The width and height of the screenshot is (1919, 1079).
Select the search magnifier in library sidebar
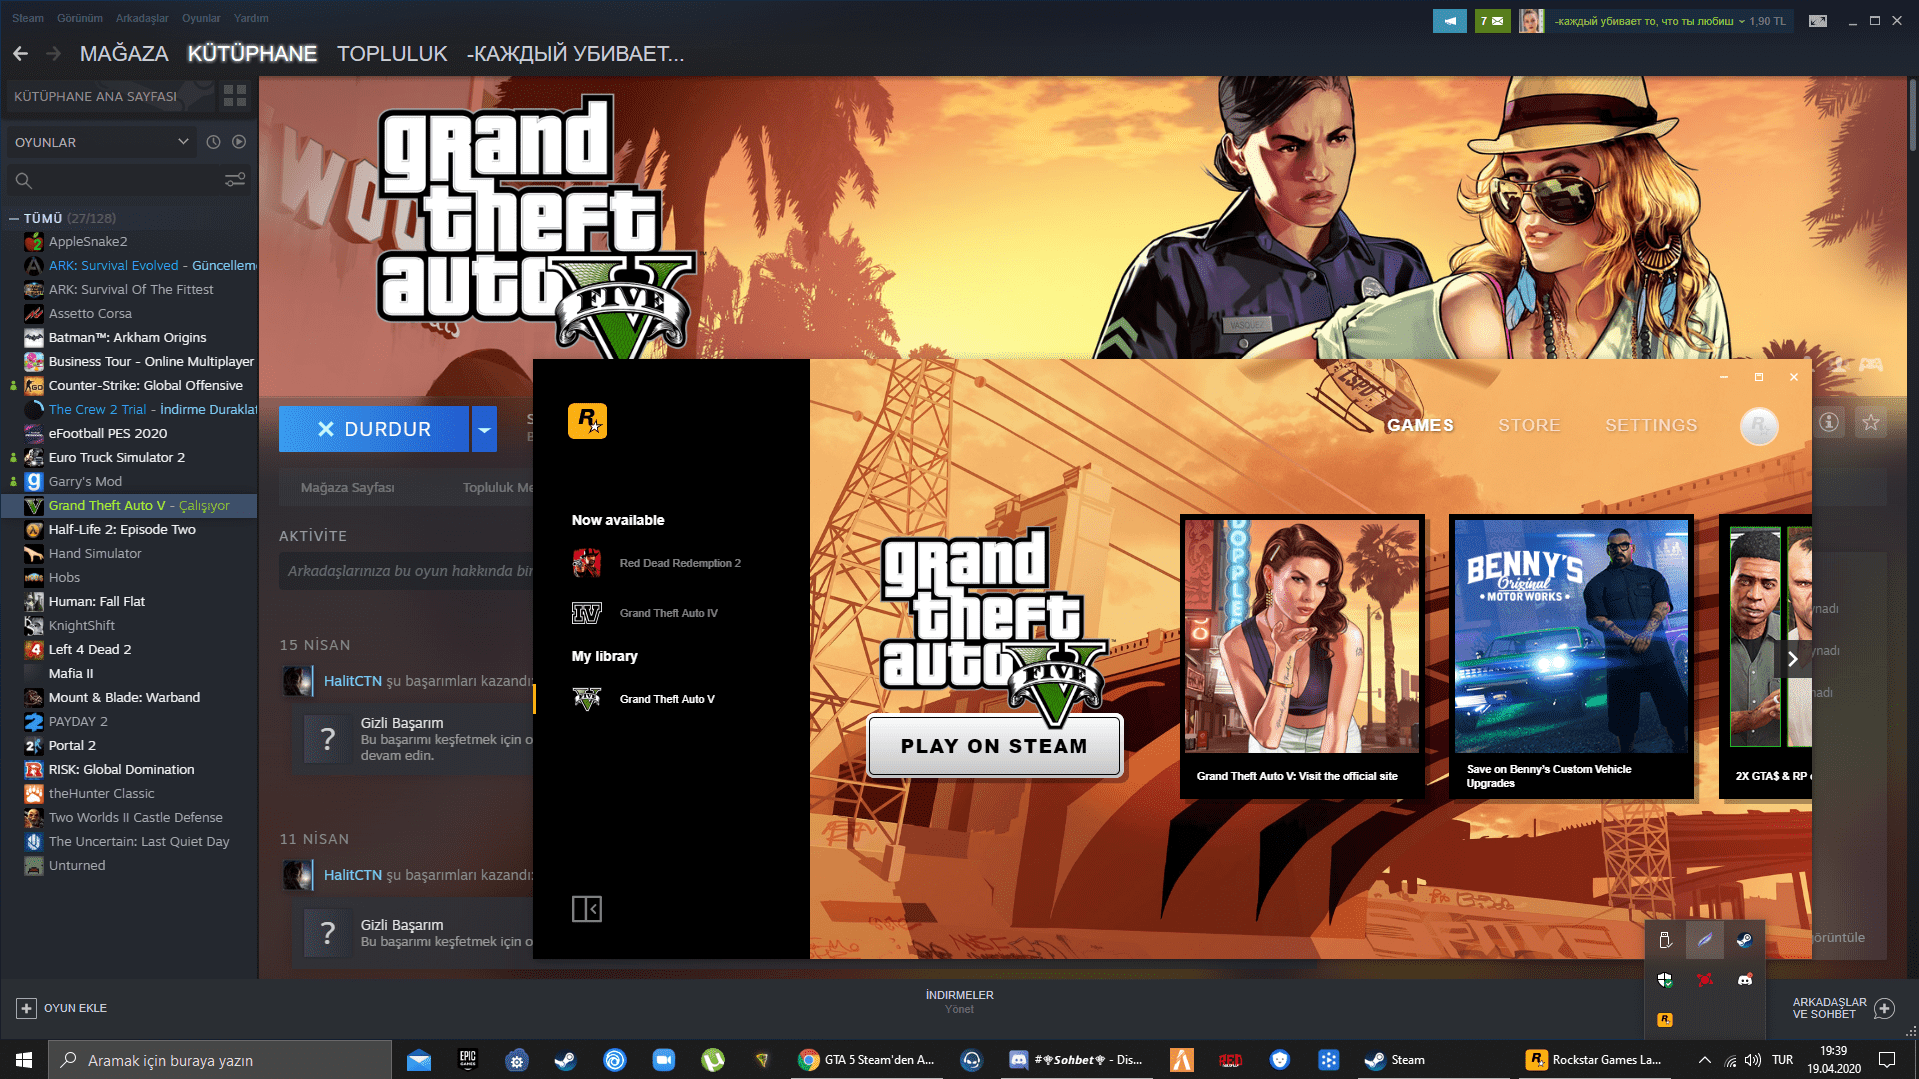22,180
